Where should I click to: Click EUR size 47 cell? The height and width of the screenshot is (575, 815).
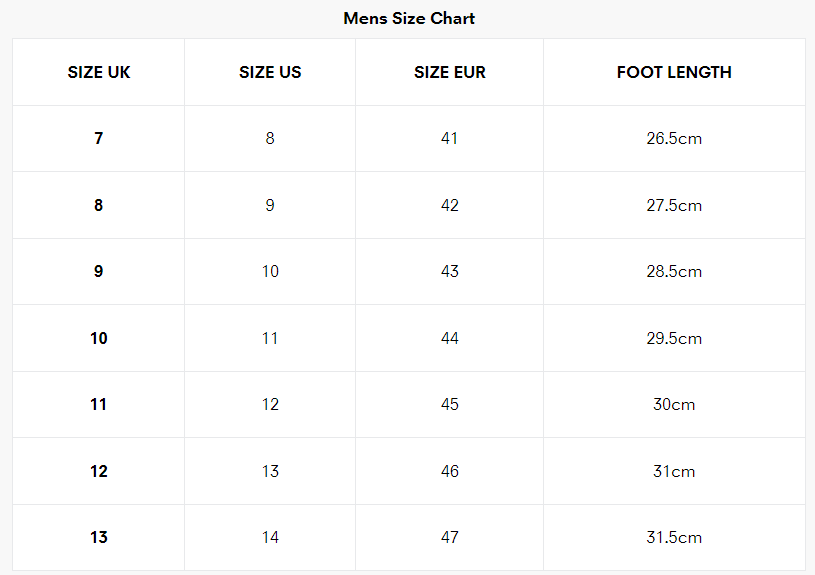(450, 538)
